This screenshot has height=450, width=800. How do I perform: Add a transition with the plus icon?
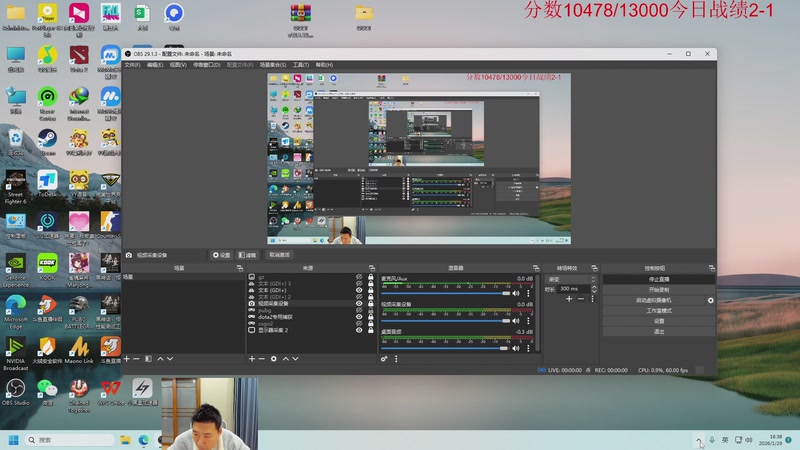point(569,299)
